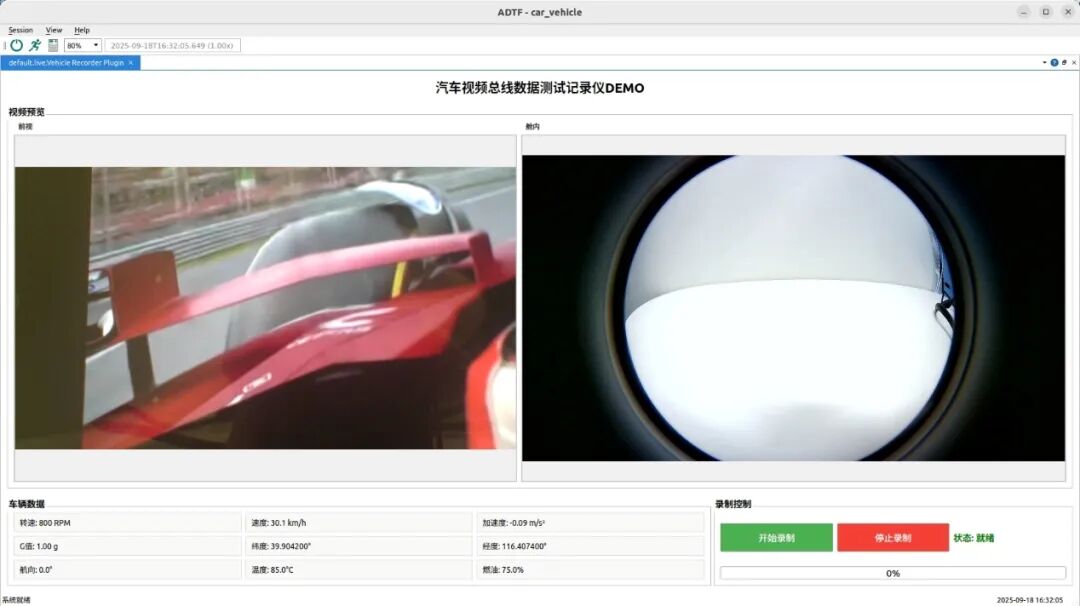Image resolution: width=1080 pixels, height=606 pixels.
Task: Click the 纬度: 39.904200° value
Action: [358, 546]
